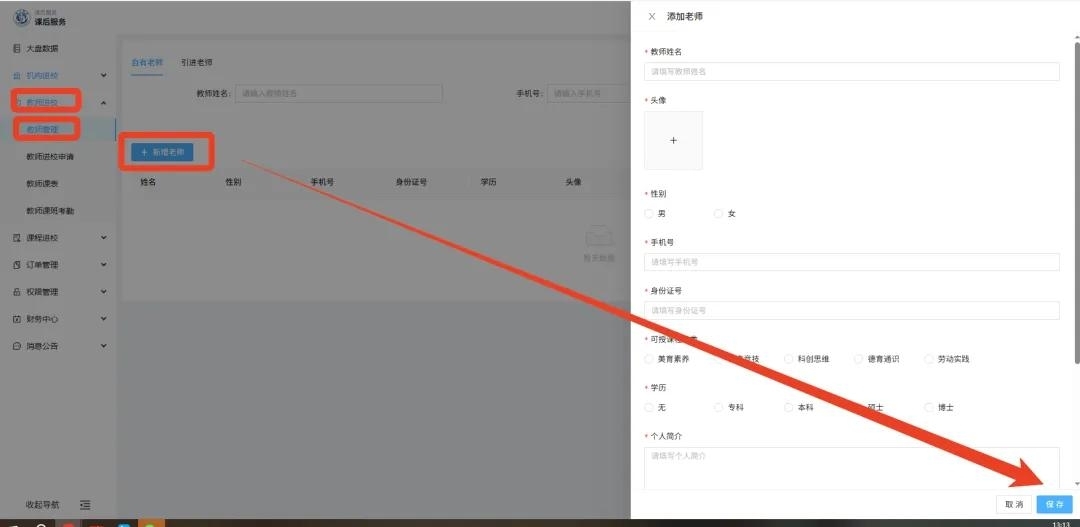Choose 博士 as education level
The height and width of the screenshot is (527, 1080).
[930, 408]
